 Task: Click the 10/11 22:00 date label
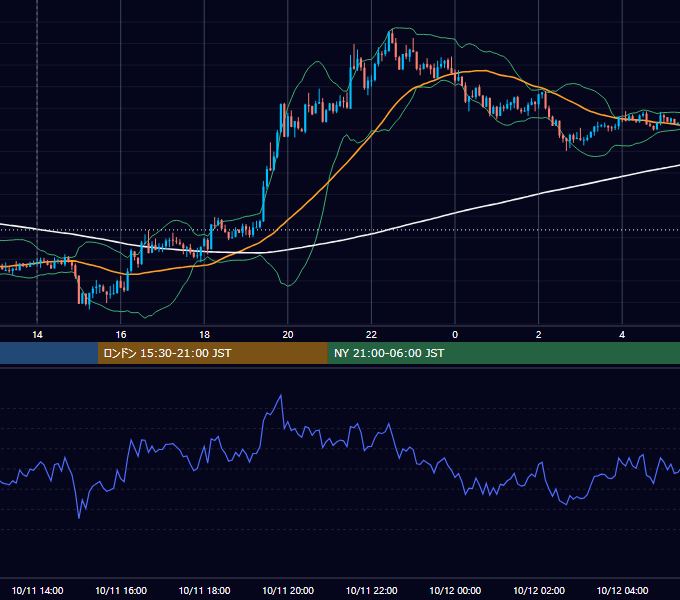point(371,590)
